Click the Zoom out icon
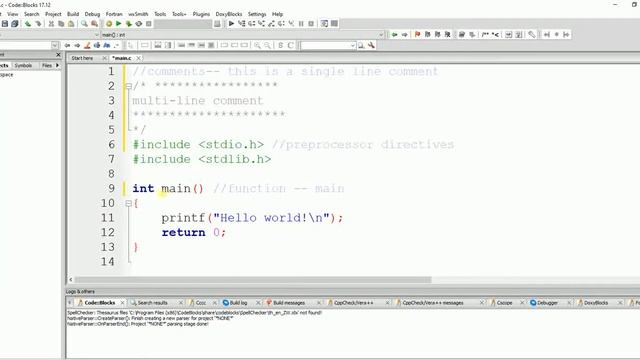Viewport: 640px width, 360px height. tap(267, 45)
